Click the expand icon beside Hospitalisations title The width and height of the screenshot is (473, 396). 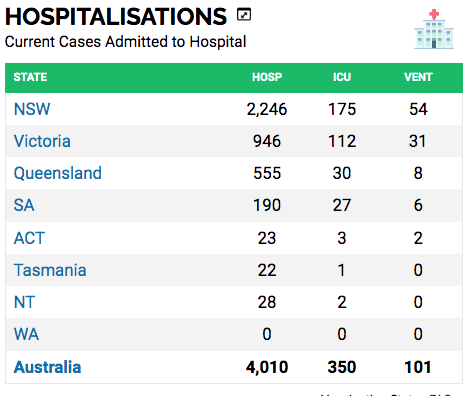click(244, 15)
